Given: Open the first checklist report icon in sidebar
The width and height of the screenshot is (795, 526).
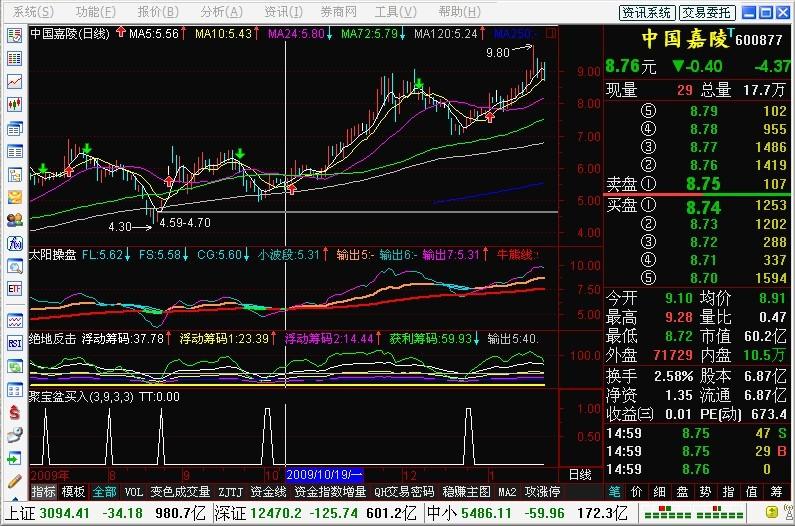Looking at the screenshot, I should (14, 36).
